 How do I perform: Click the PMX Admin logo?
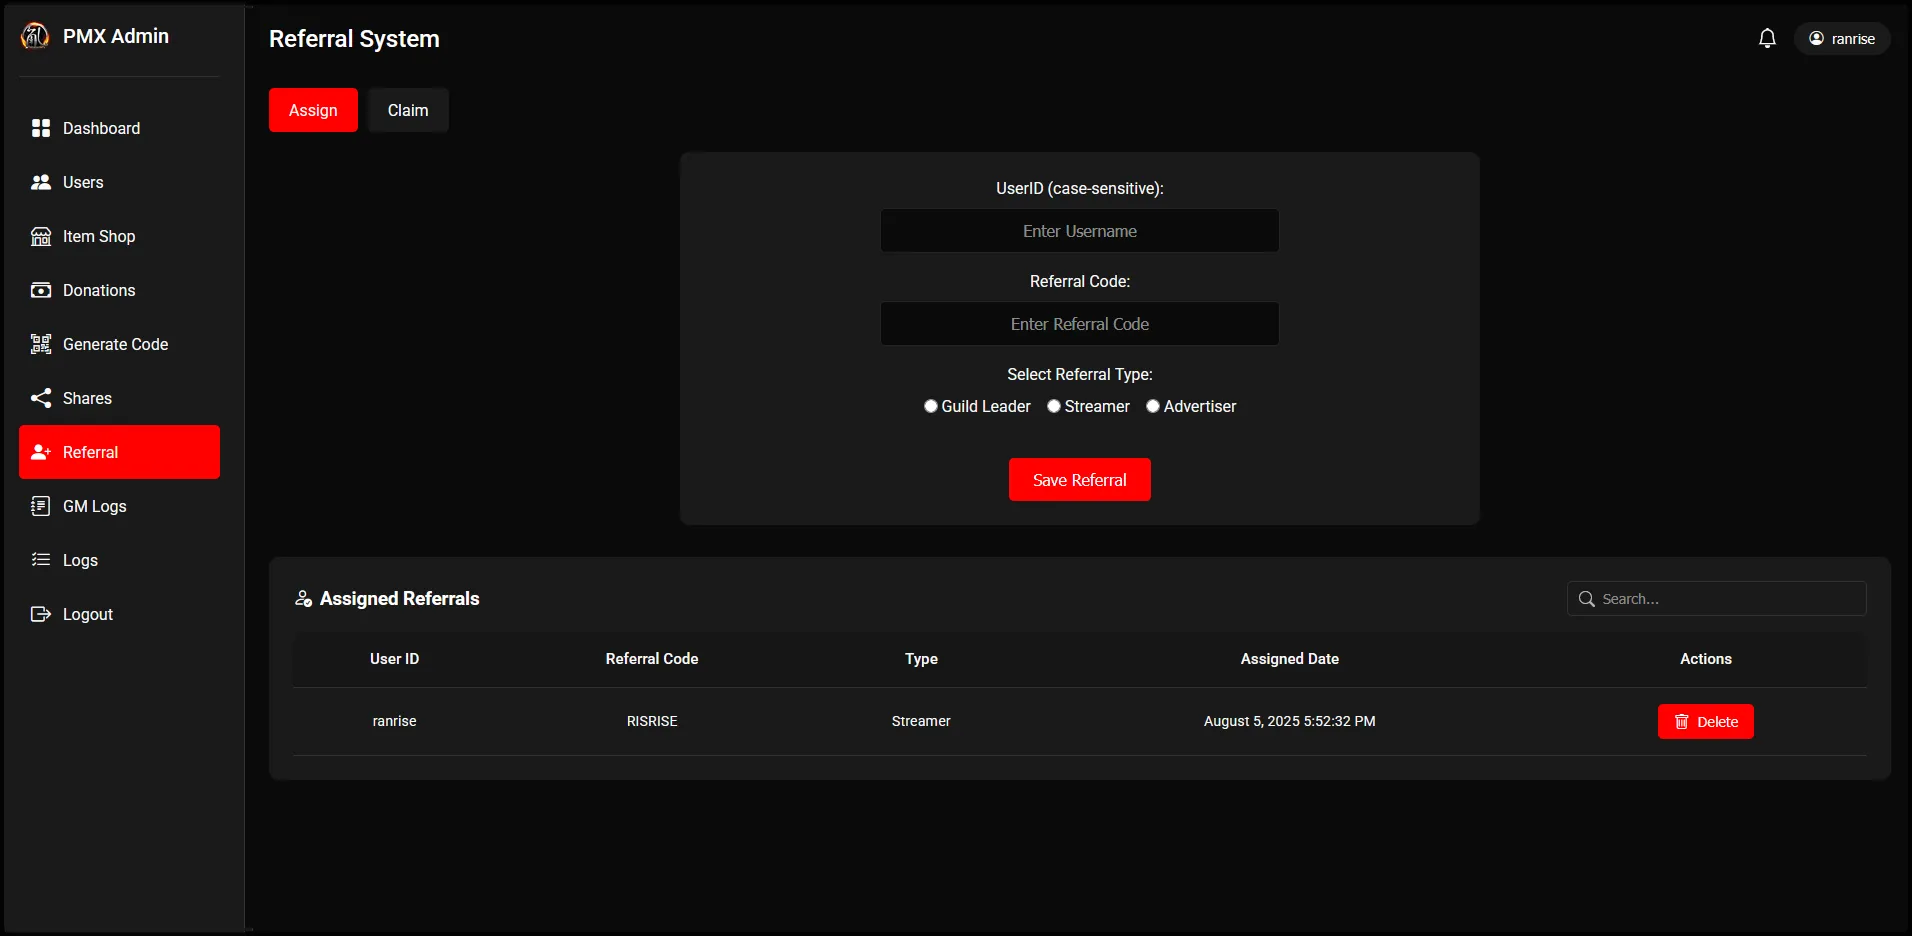[x=35, y=36]
